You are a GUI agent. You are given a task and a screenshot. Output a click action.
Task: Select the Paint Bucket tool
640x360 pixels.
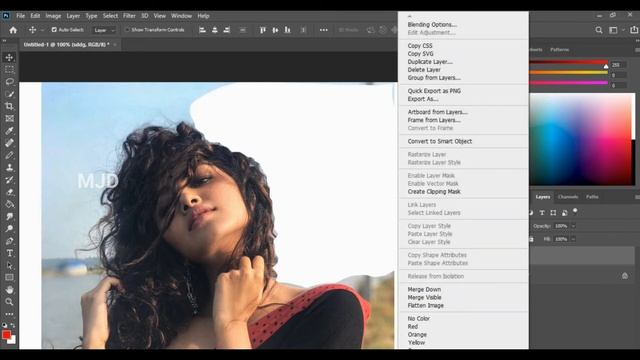tap(9, 204)
